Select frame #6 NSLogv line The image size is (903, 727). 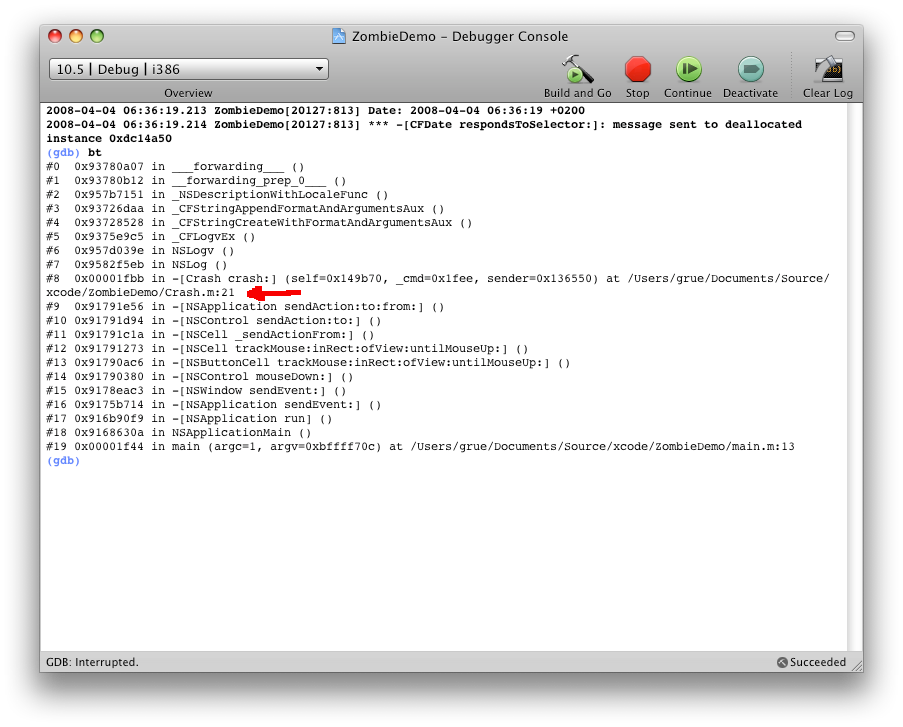point(140,251)
